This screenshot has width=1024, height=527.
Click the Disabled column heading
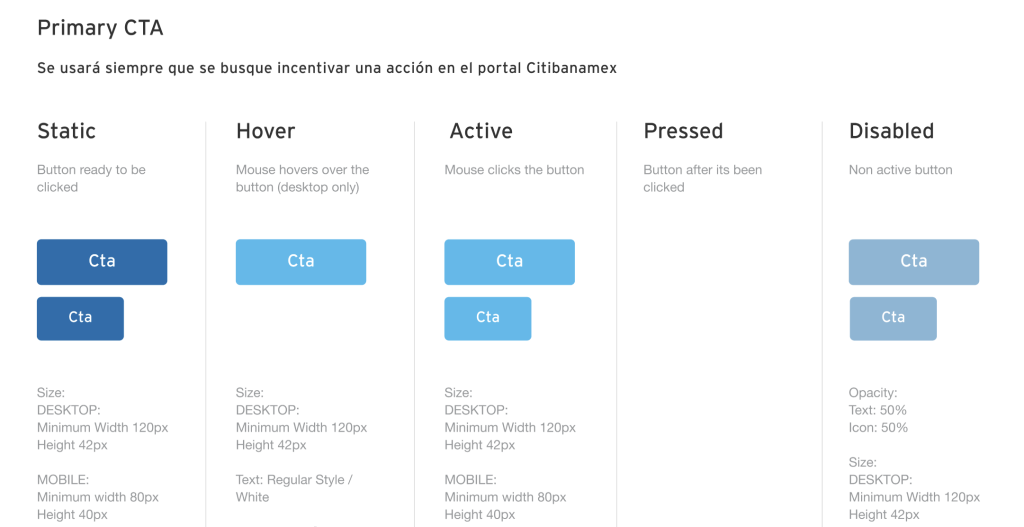[891, 131]
